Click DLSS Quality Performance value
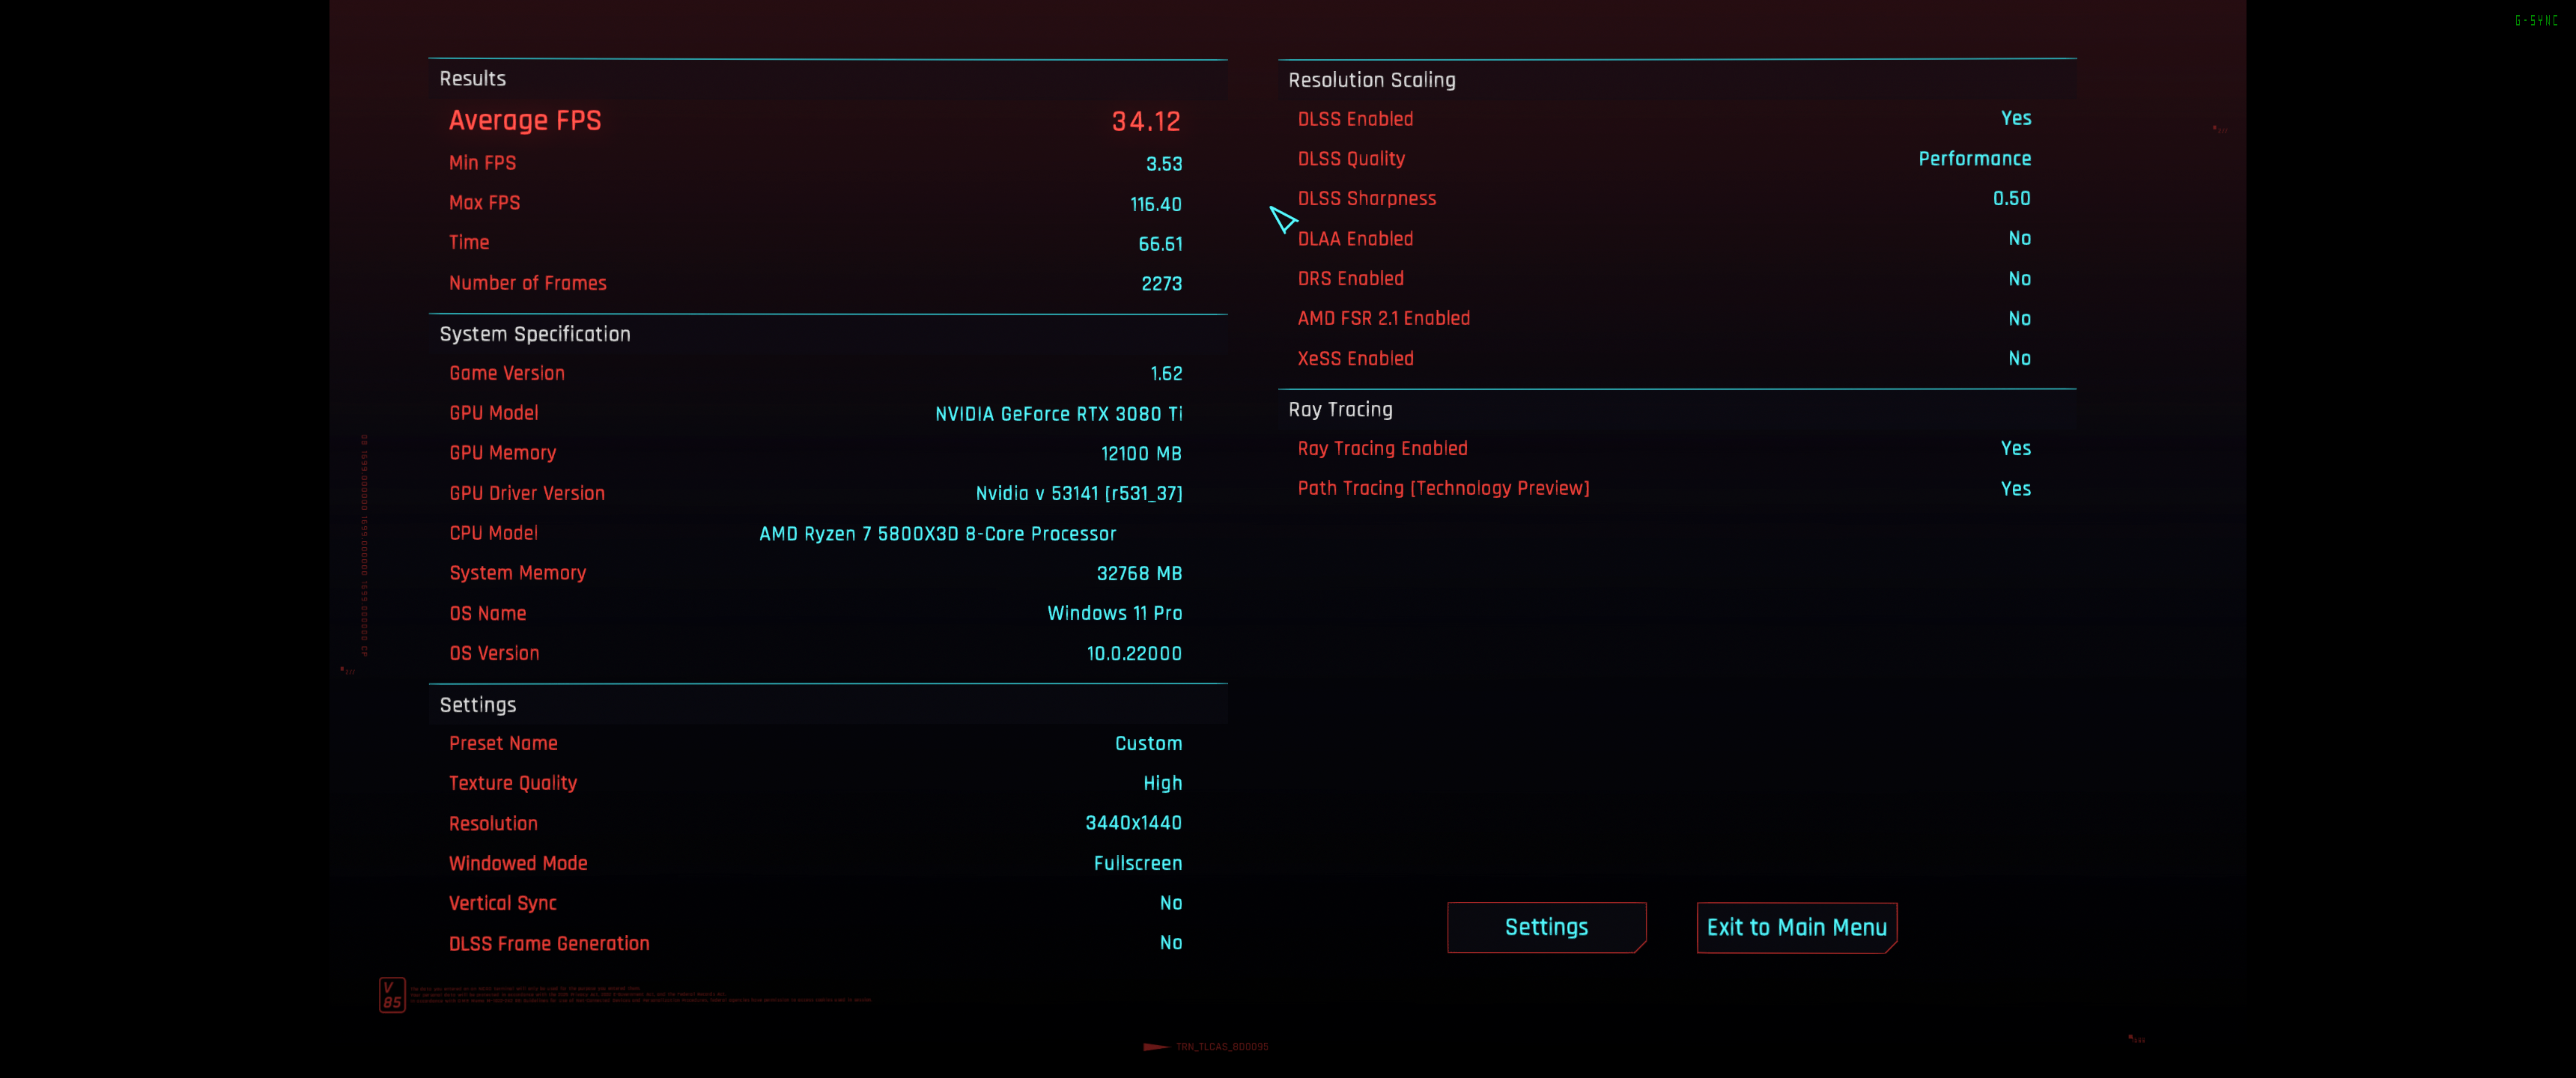This screenshot has height=1078, width=2576. (1974, 158)
